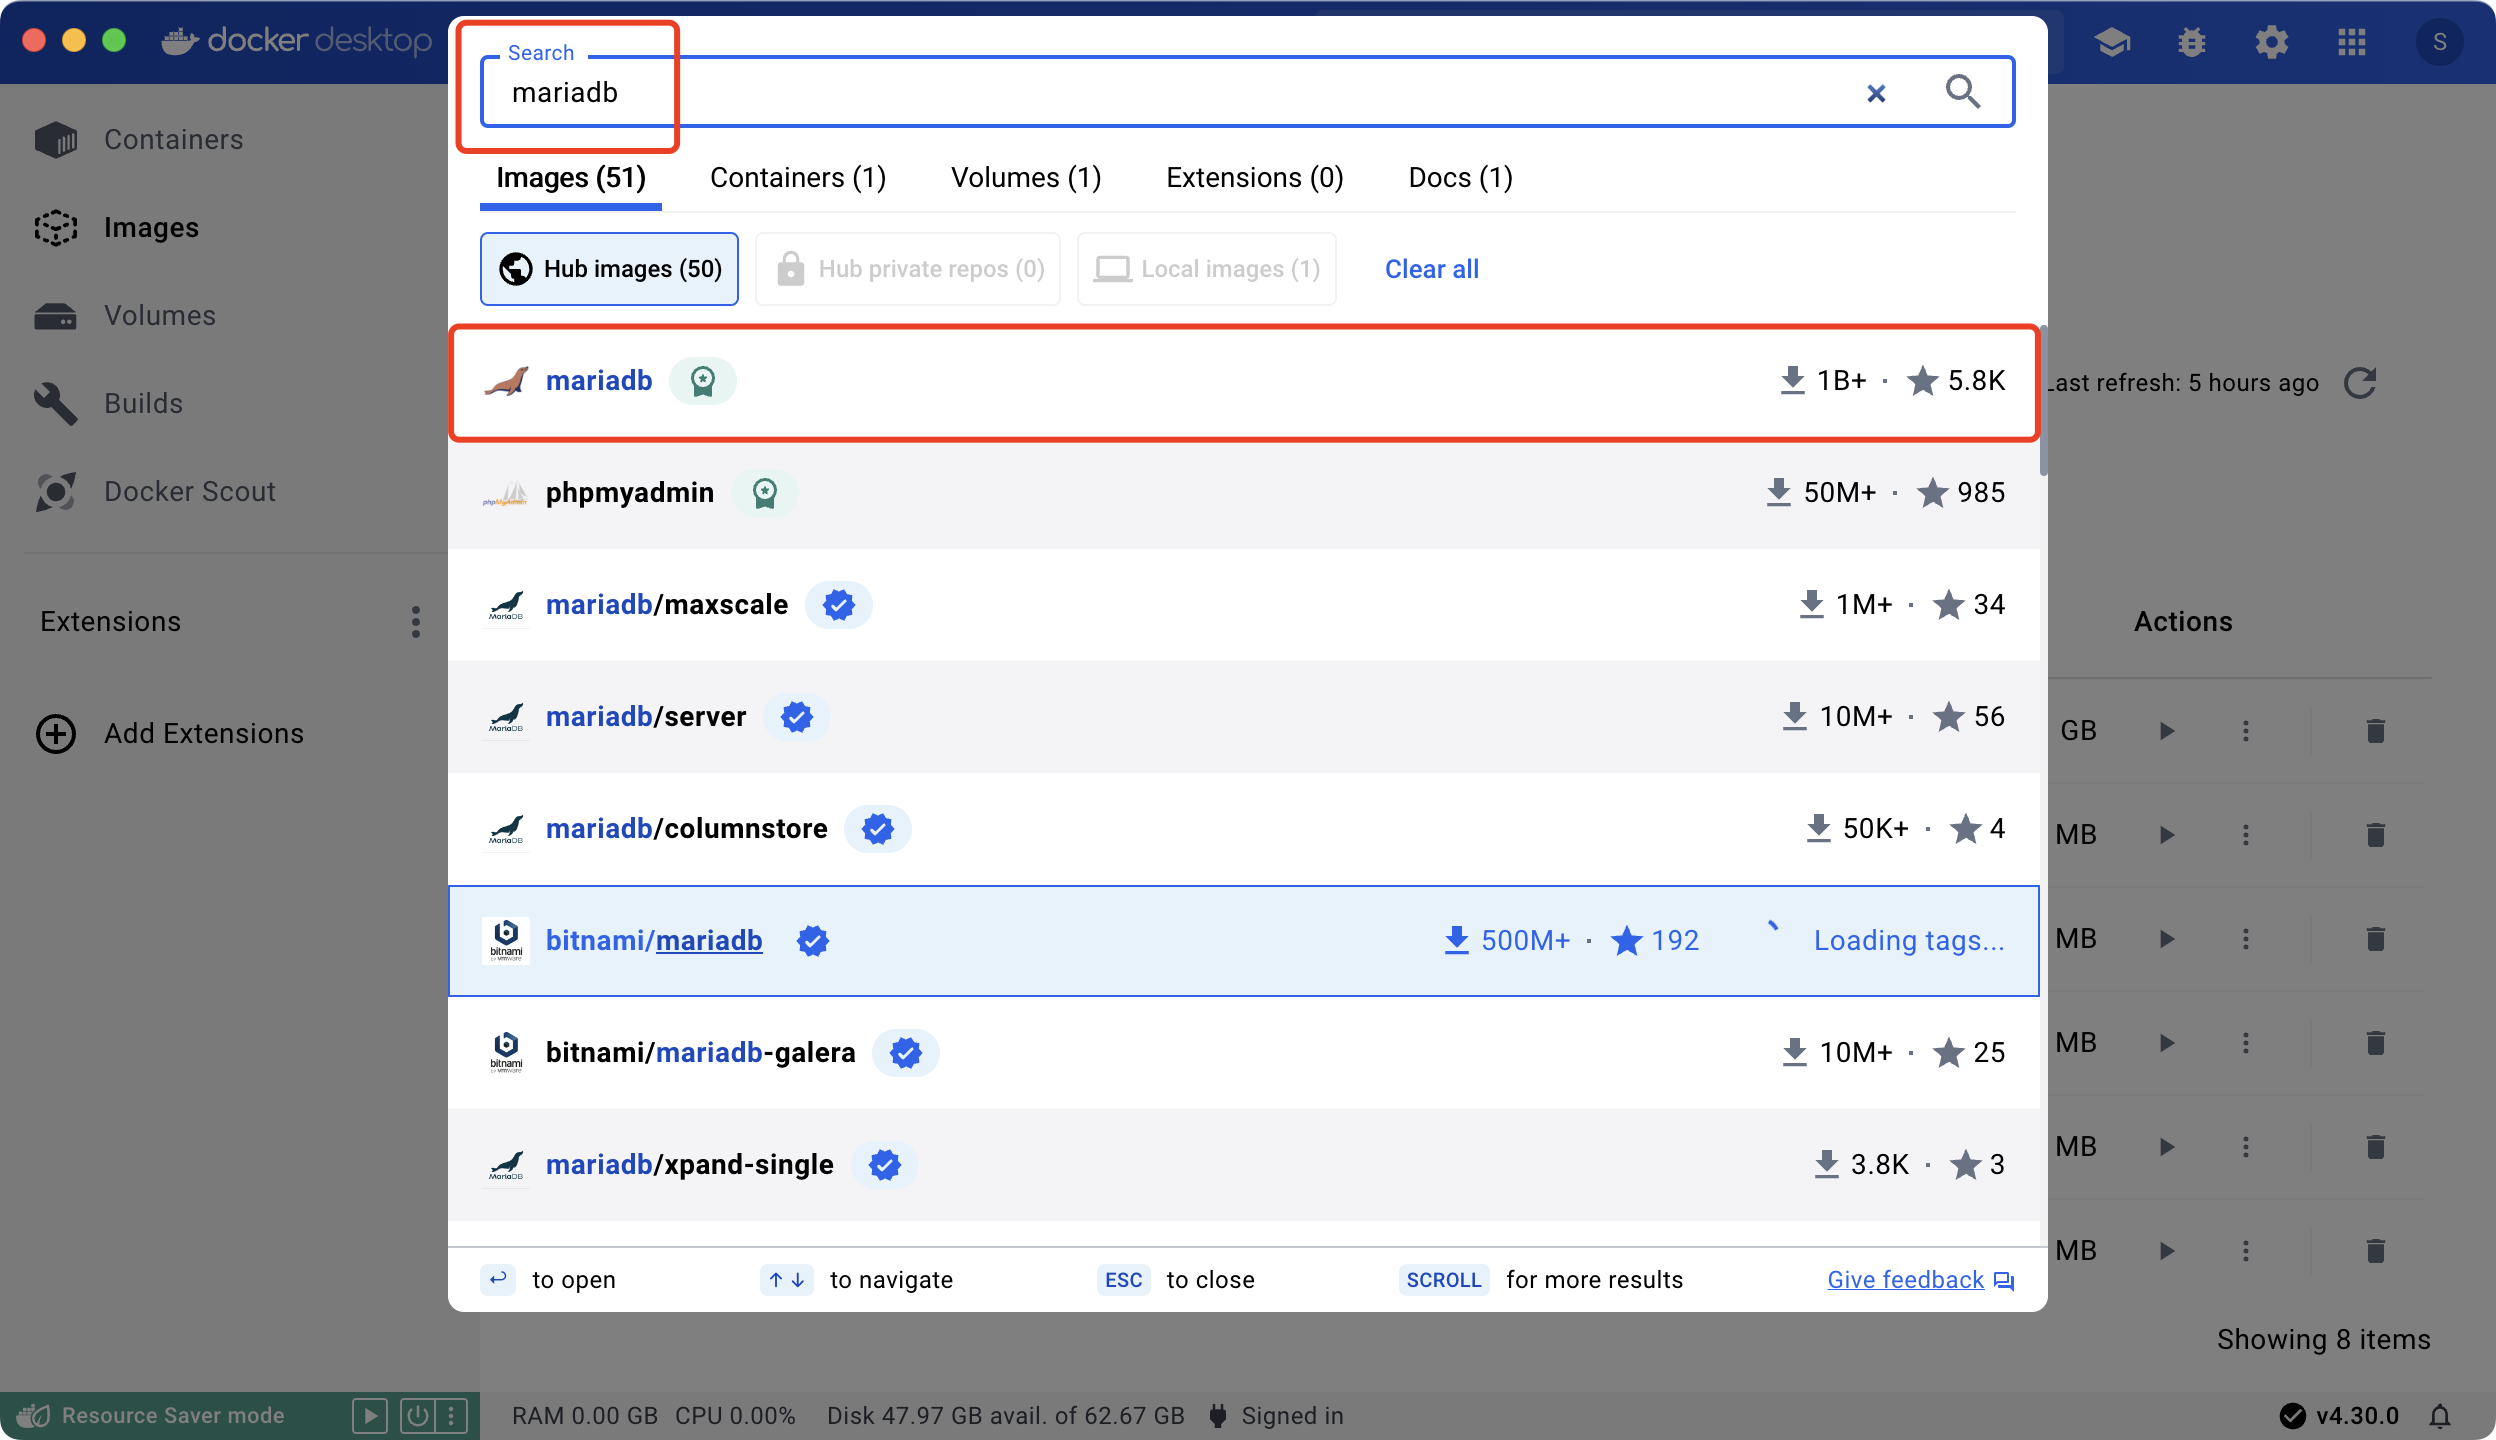Open three-dot menu in the bottom image row
This screenshot has height=1440, width=2496.
click(2246, 1251)
